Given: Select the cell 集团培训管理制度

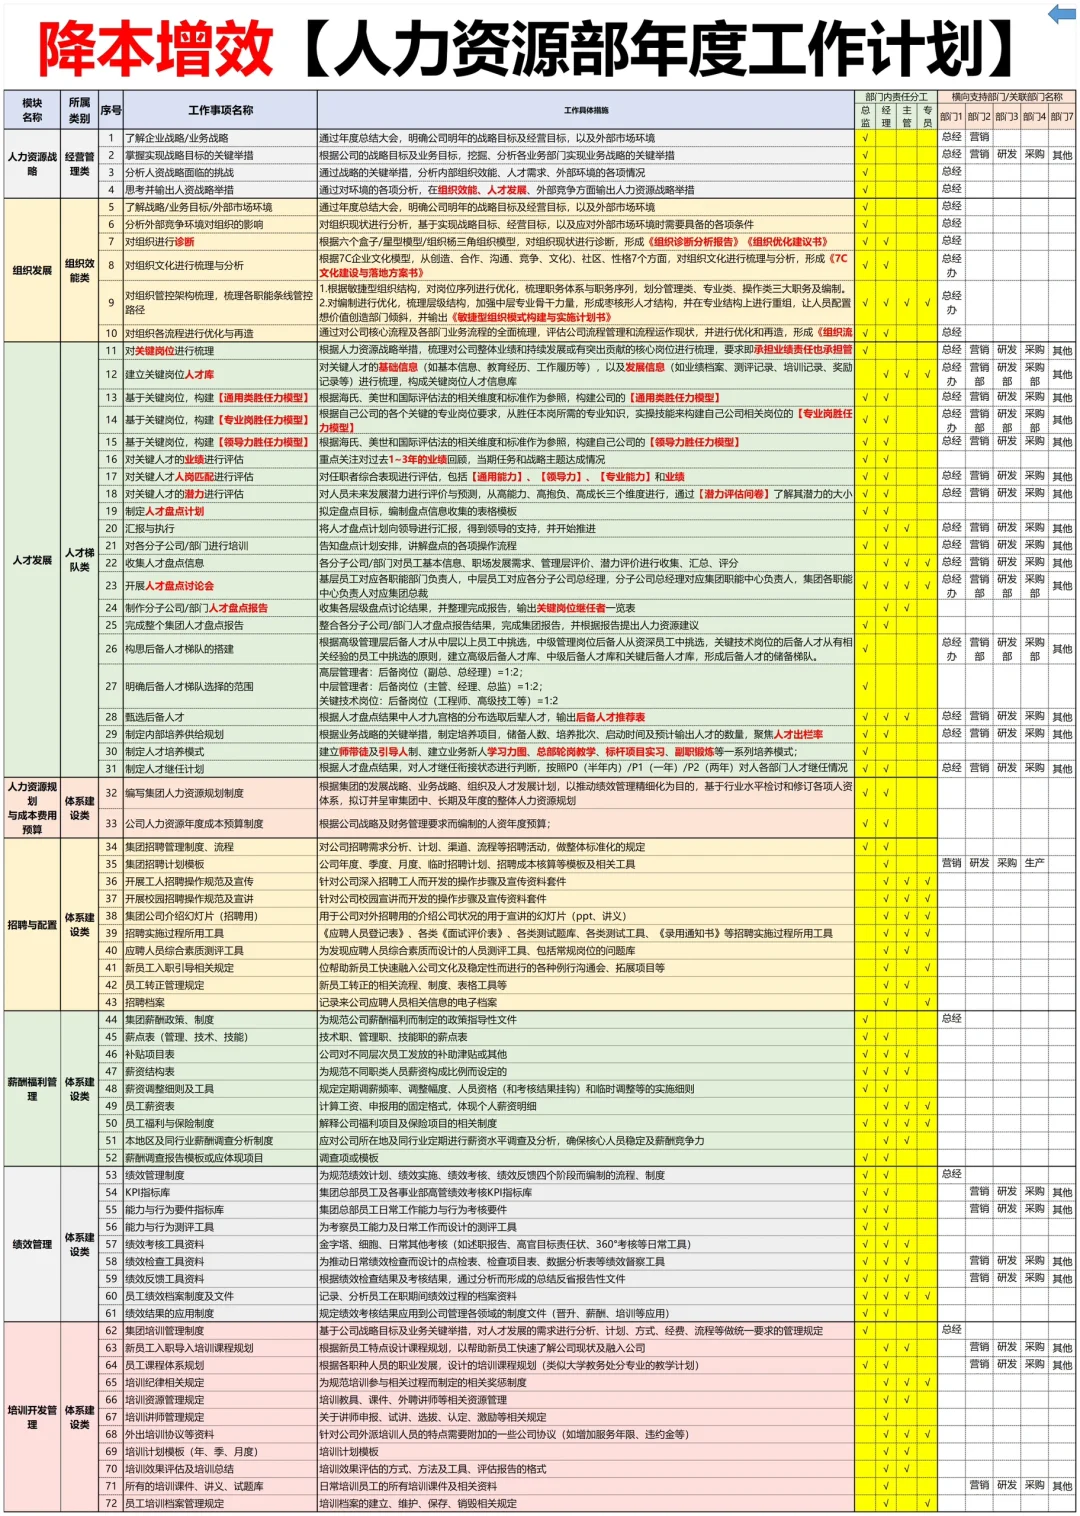Looking at the screenshot, I should tap(220, 1331).
